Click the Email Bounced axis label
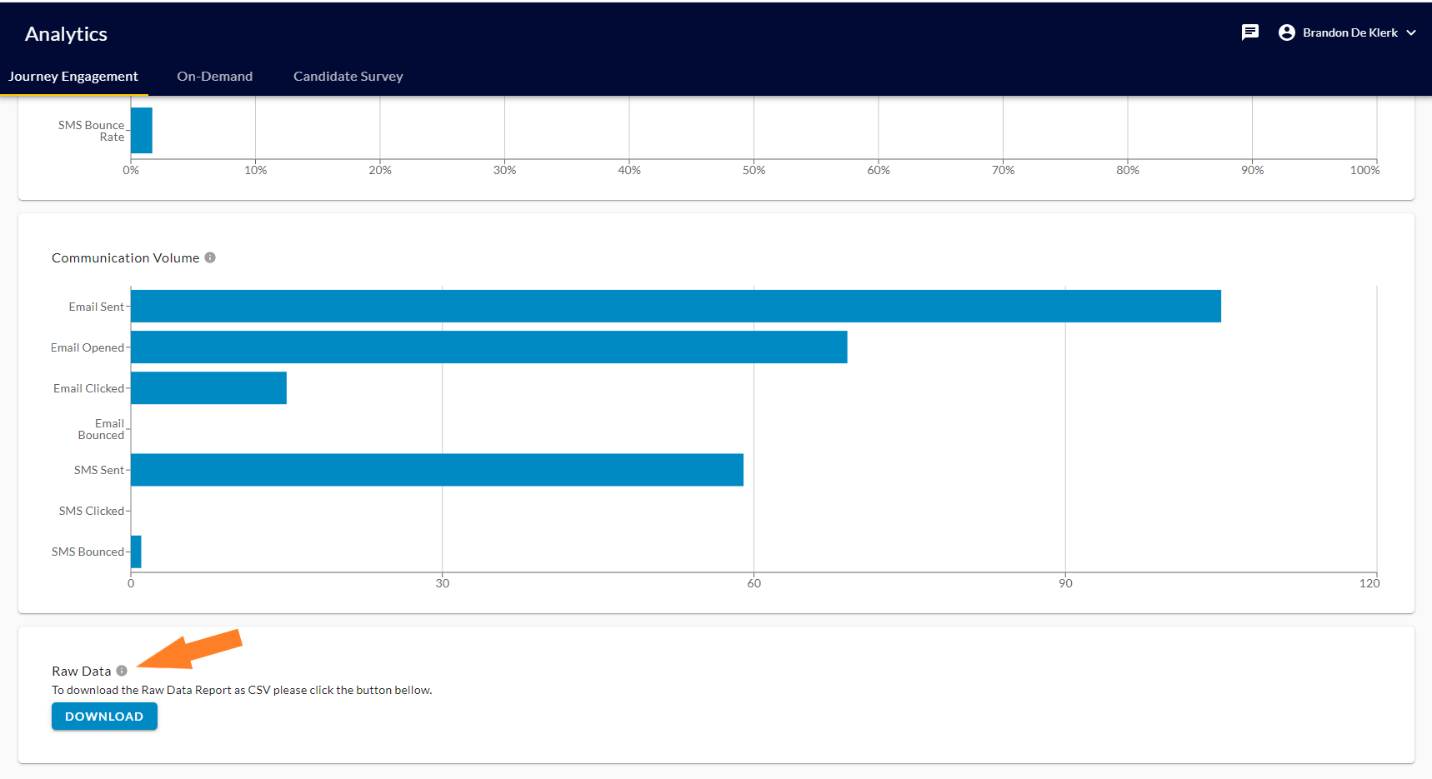This screenshot has height=779, width=1432. click(101, 429)
